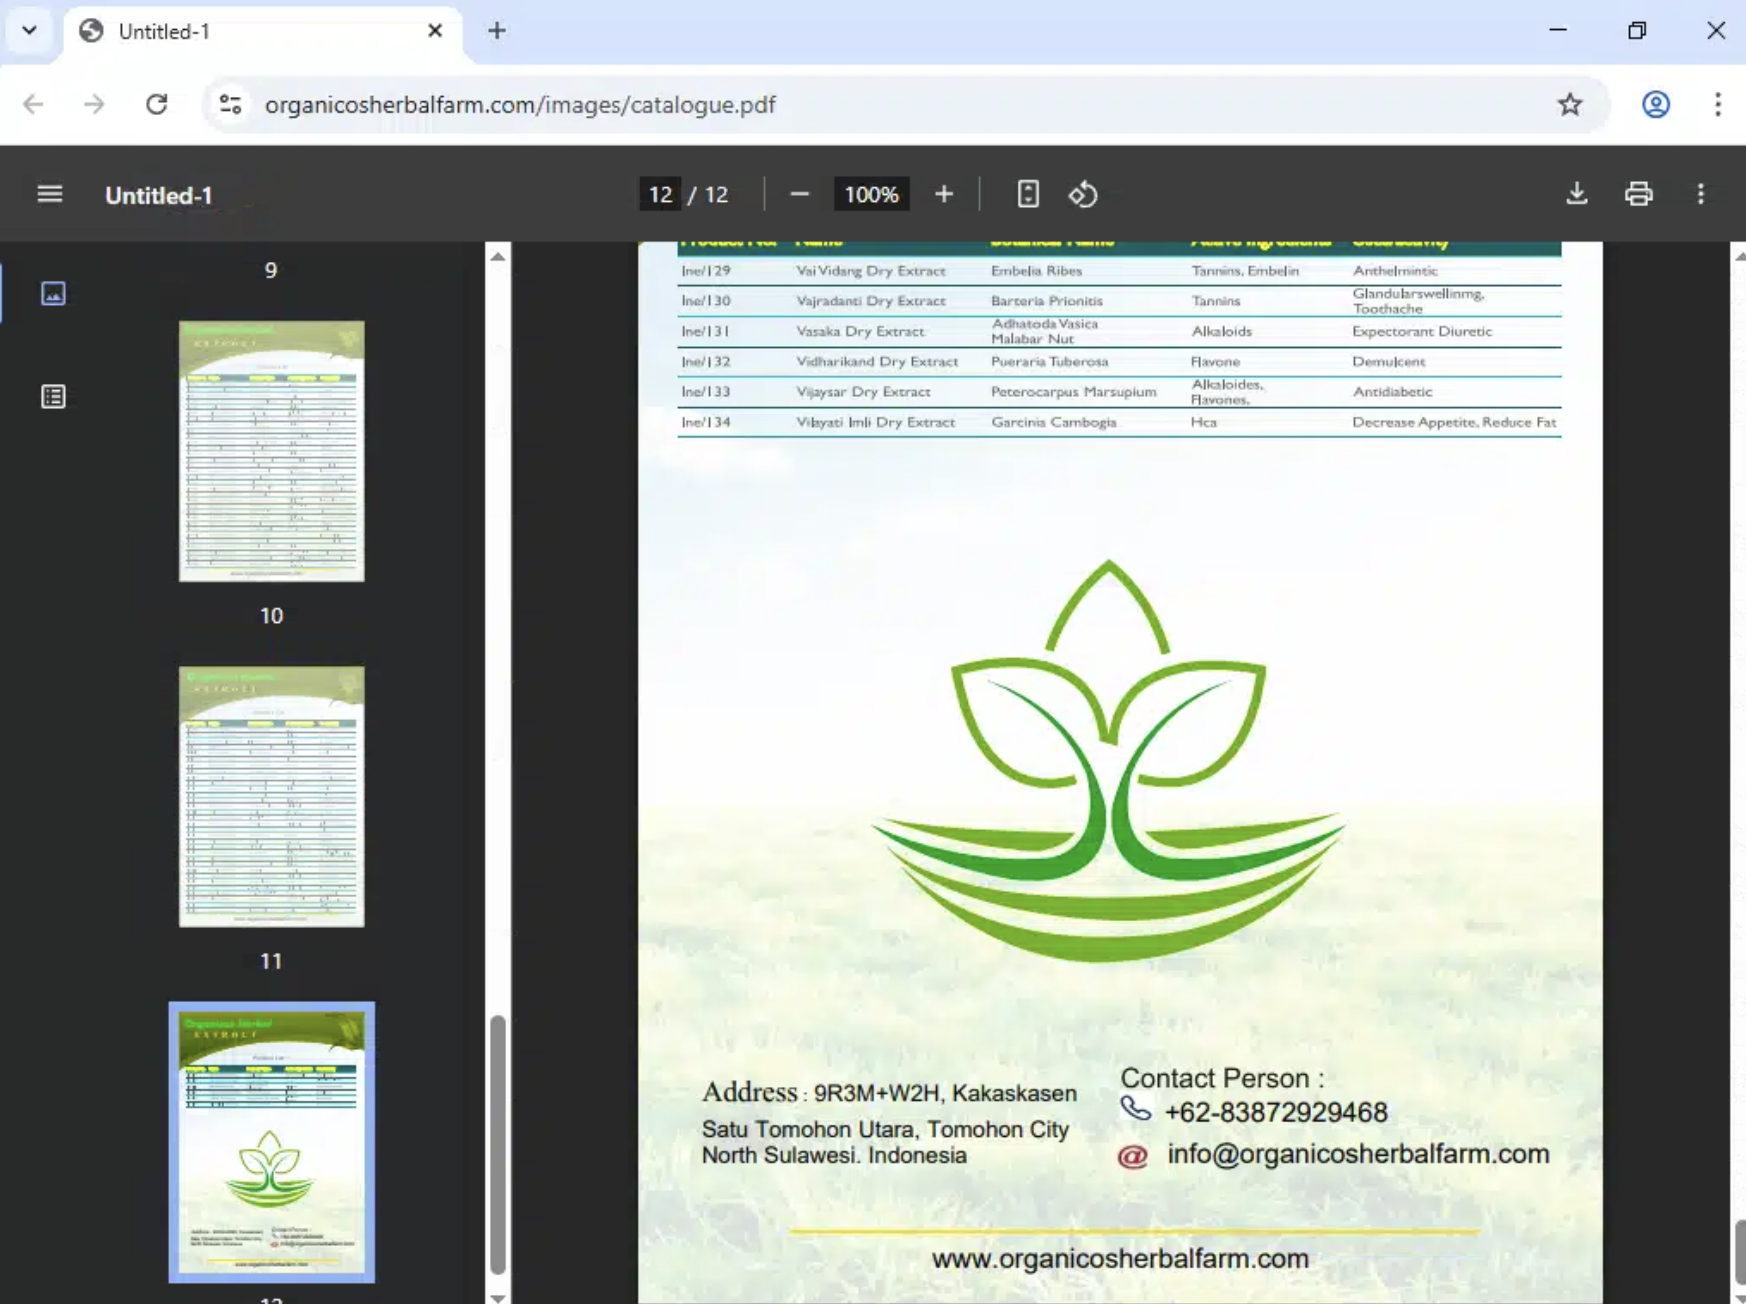The image size is (1746, 1304).
Task: Open the tab search dropdown arrow
Action: point(29,31)
